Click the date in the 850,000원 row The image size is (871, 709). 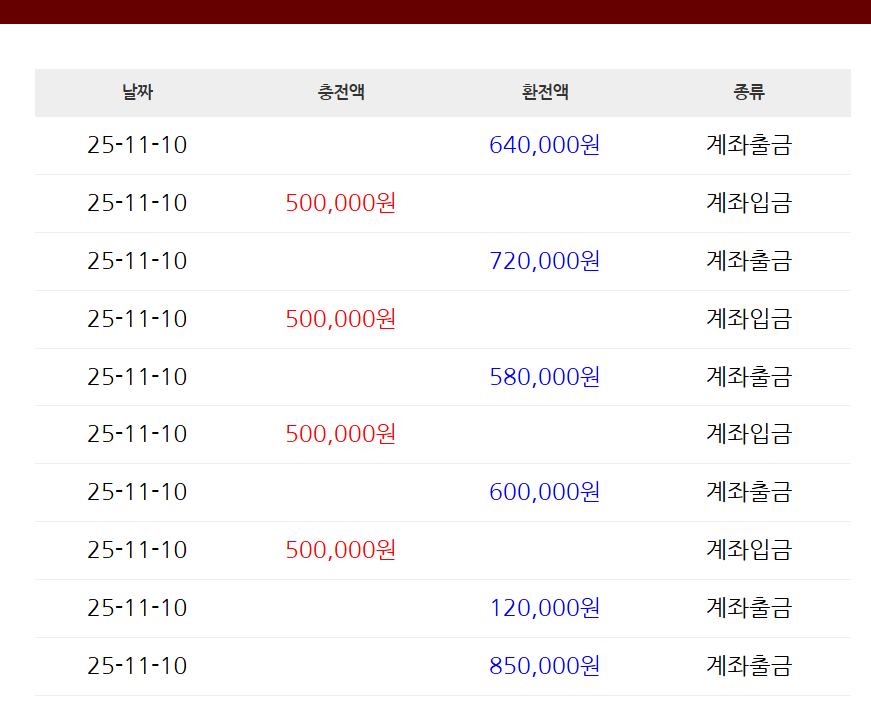pos(137,666)
